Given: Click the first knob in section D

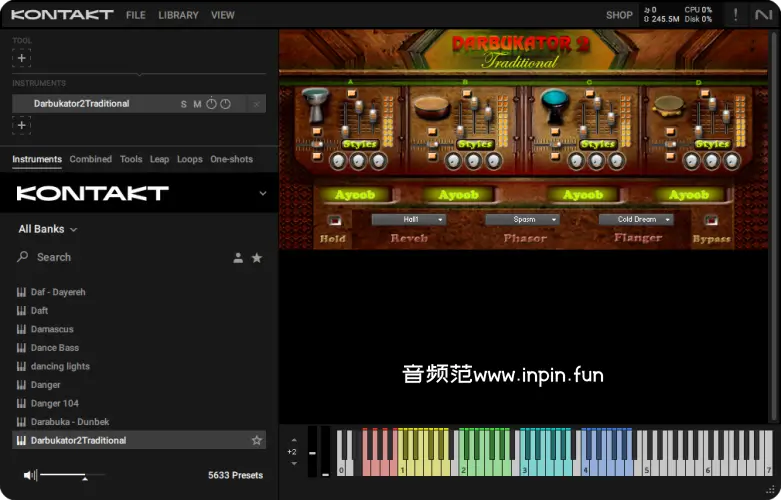Looking at the screenshot, I should pos(691,160).
